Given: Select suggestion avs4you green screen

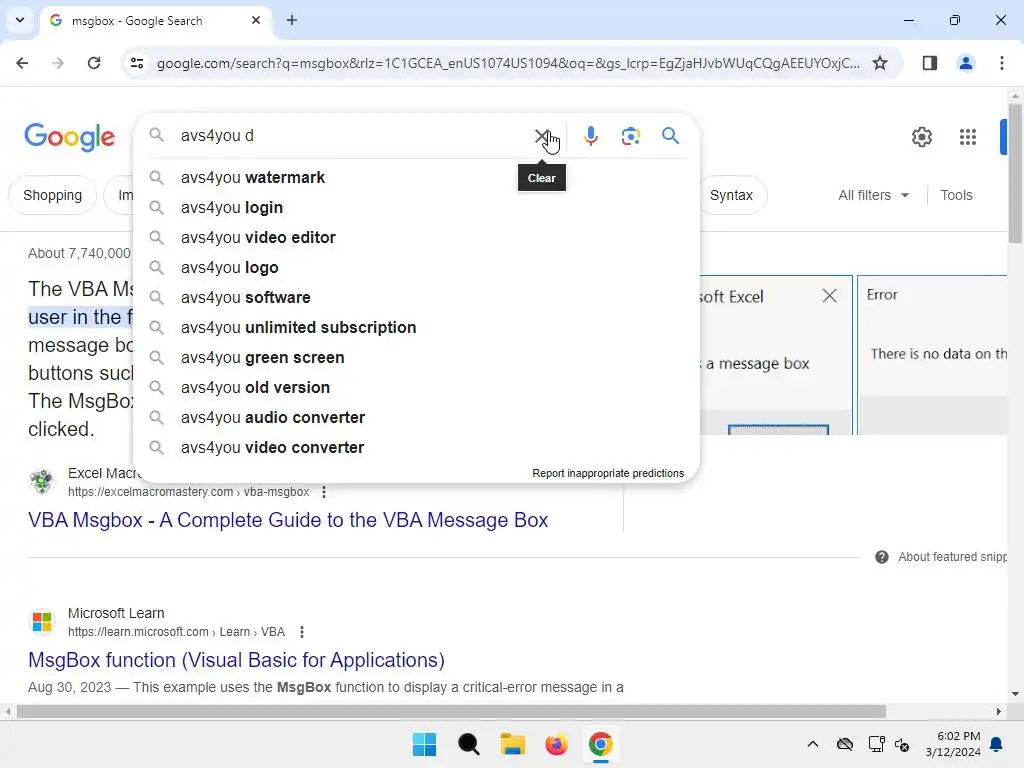Looking at the screenshot, I should (416, 358).
